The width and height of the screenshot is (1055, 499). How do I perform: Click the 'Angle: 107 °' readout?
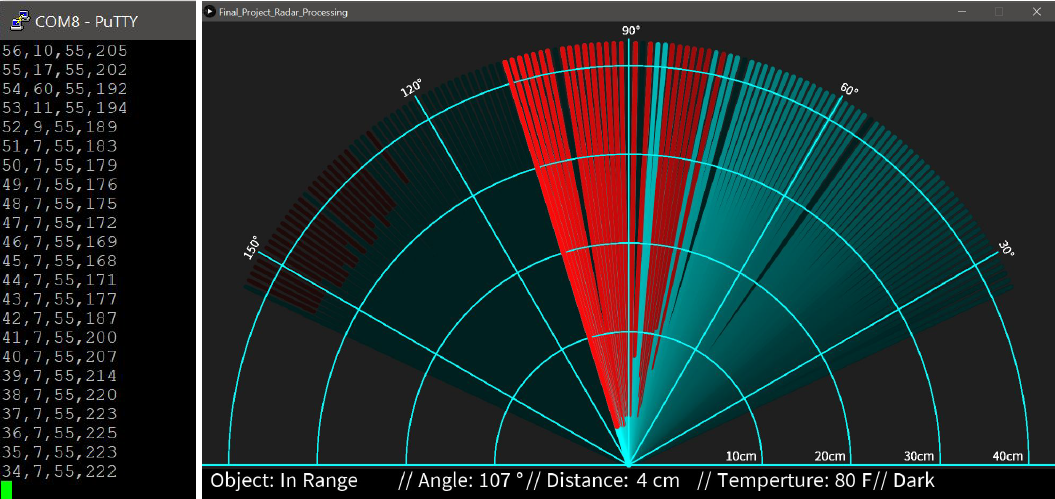click(471, 481)
